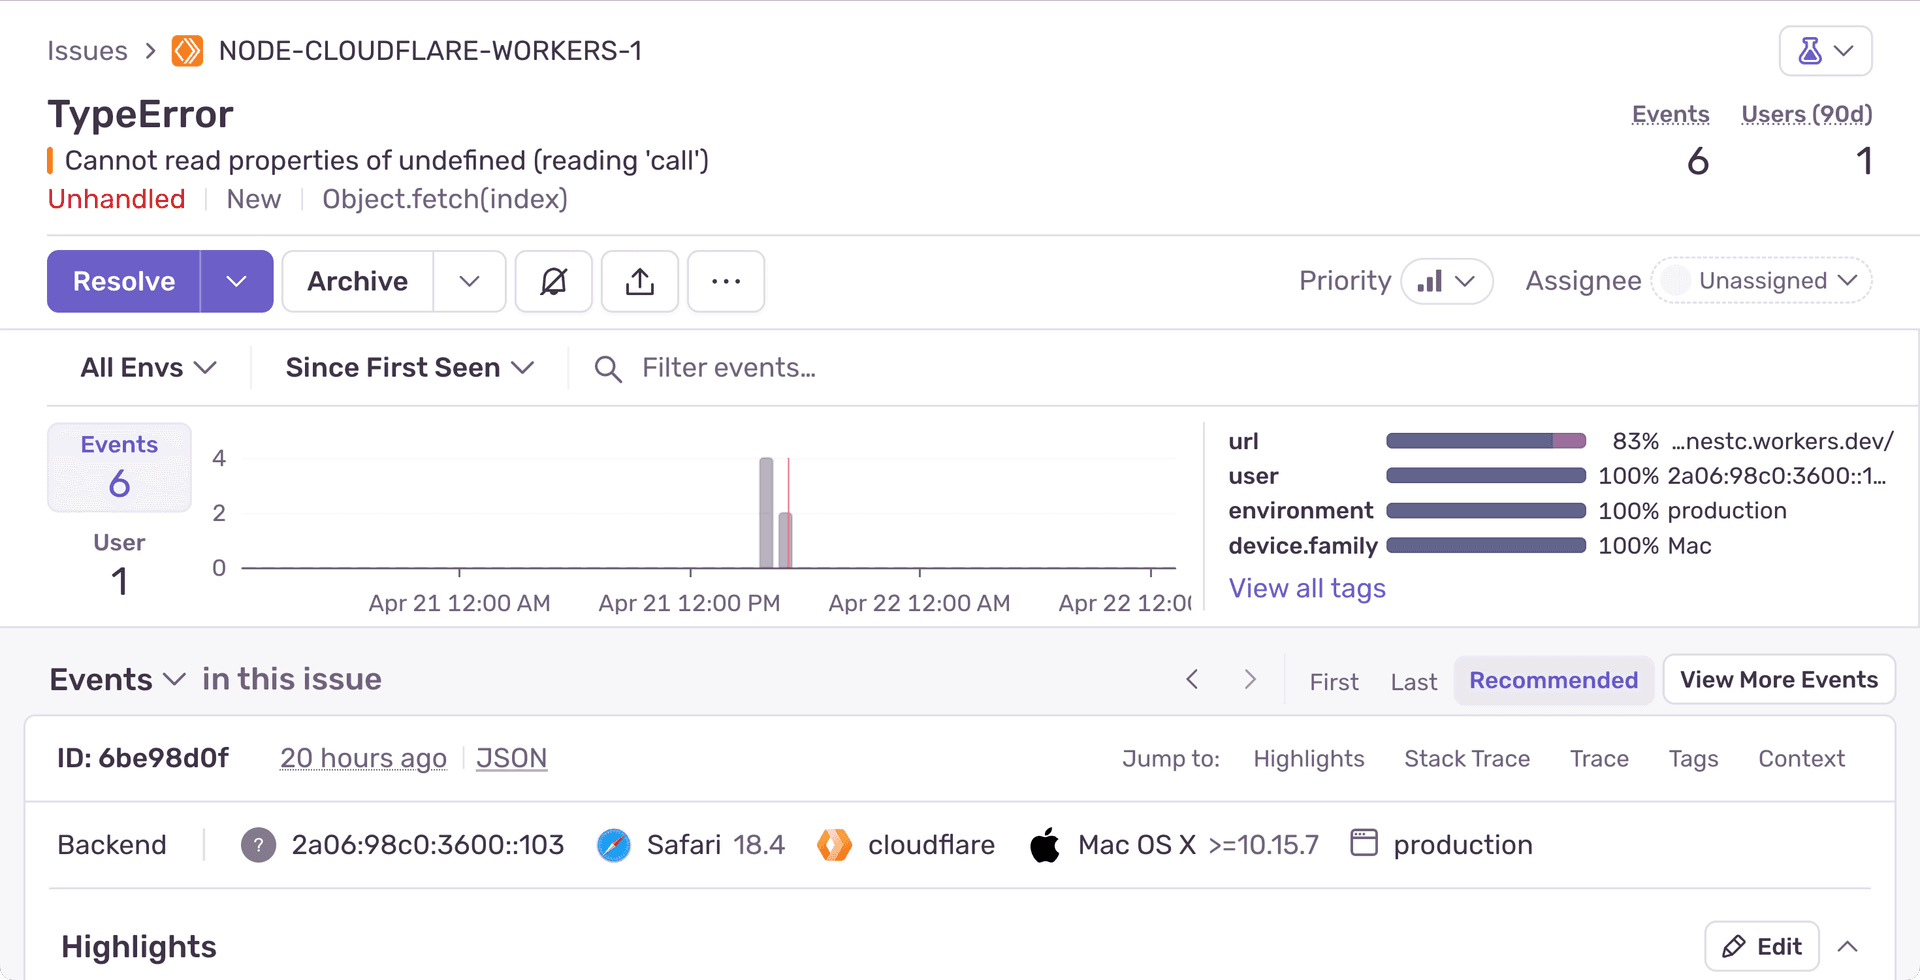Click the magnifier search icon in filter bar

click(x=608, y=369)
